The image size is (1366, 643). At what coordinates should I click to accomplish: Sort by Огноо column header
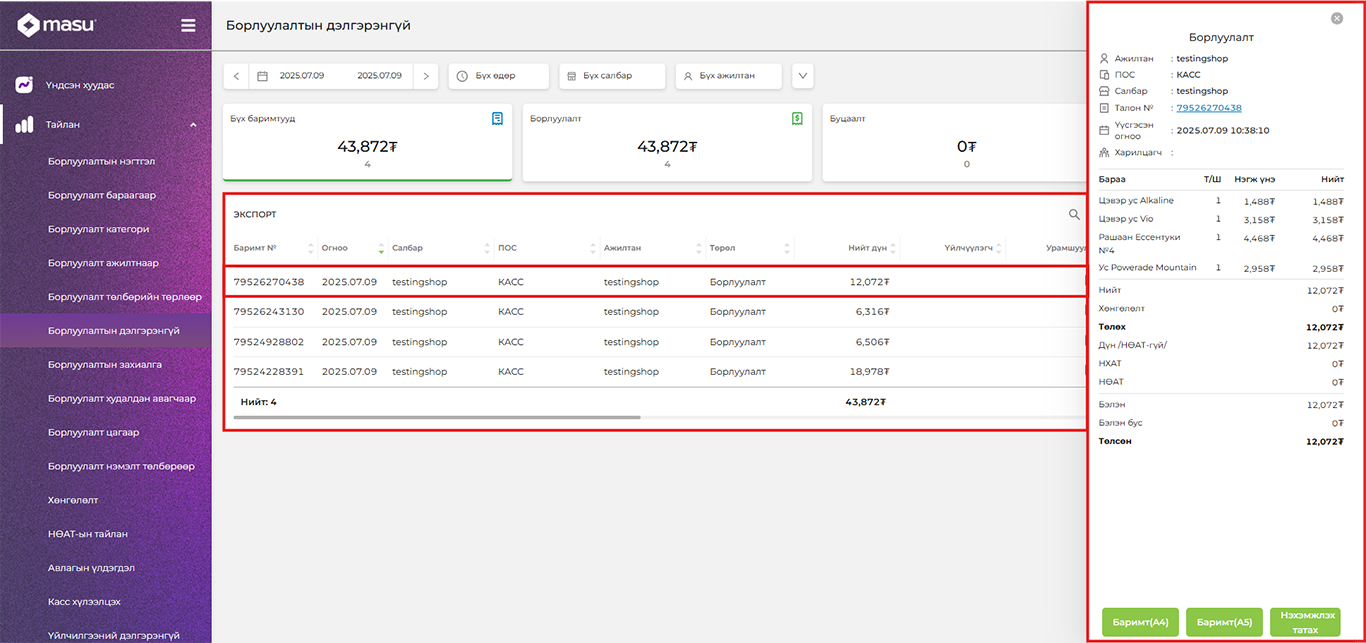pyautogui.click(x=335, y=248)
